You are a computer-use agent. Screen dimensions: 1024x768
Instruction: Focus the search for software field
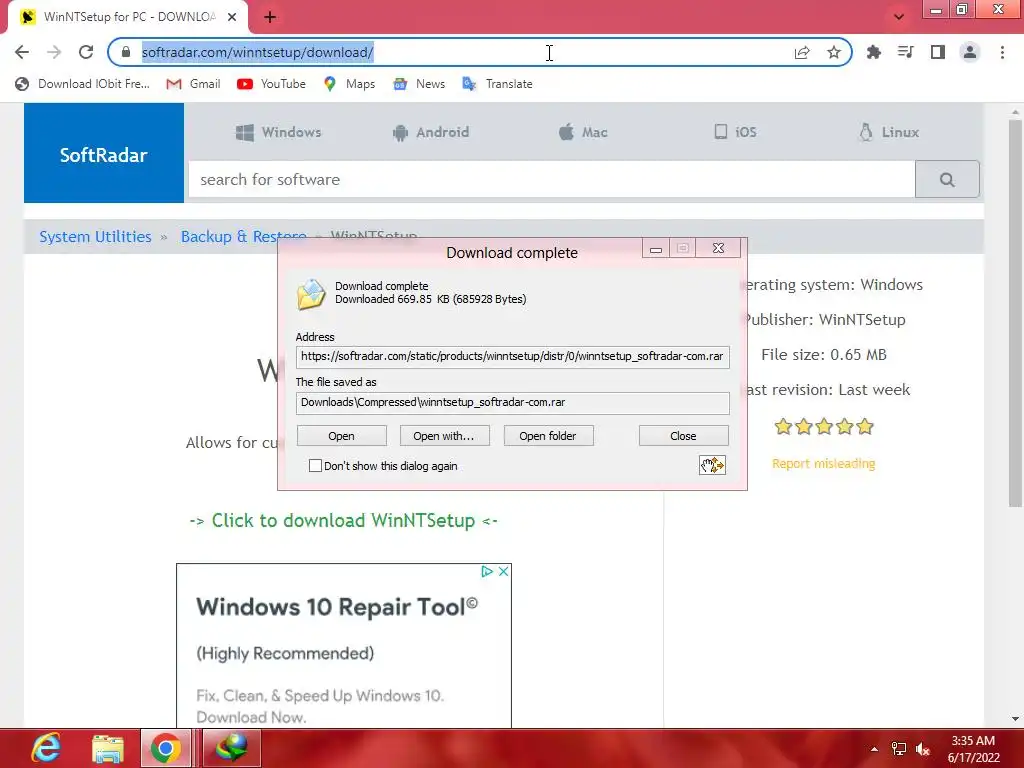tap(552, 180)
